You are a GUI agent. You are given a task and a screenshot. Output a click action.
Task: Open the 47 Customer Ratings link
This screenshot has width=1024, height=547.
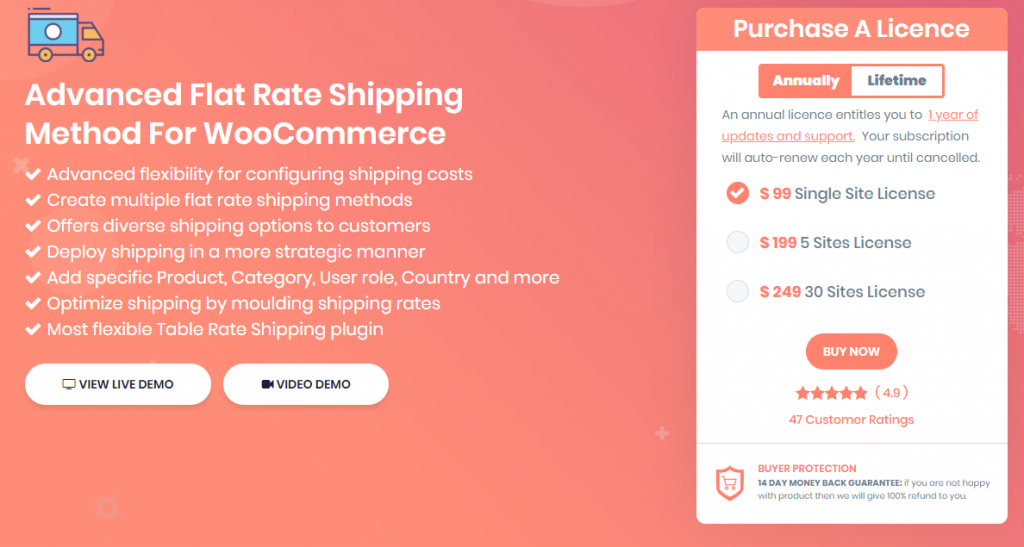pos(851,420)
